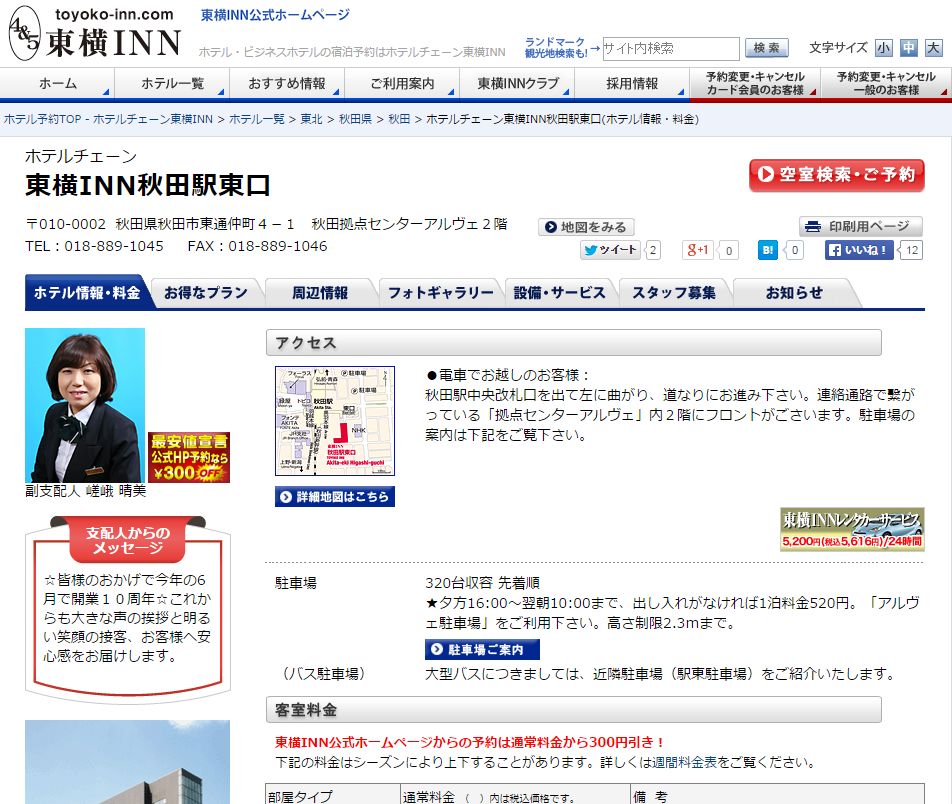Set font size to large 大
Screen dimensions: 952x804
[933, 48]
